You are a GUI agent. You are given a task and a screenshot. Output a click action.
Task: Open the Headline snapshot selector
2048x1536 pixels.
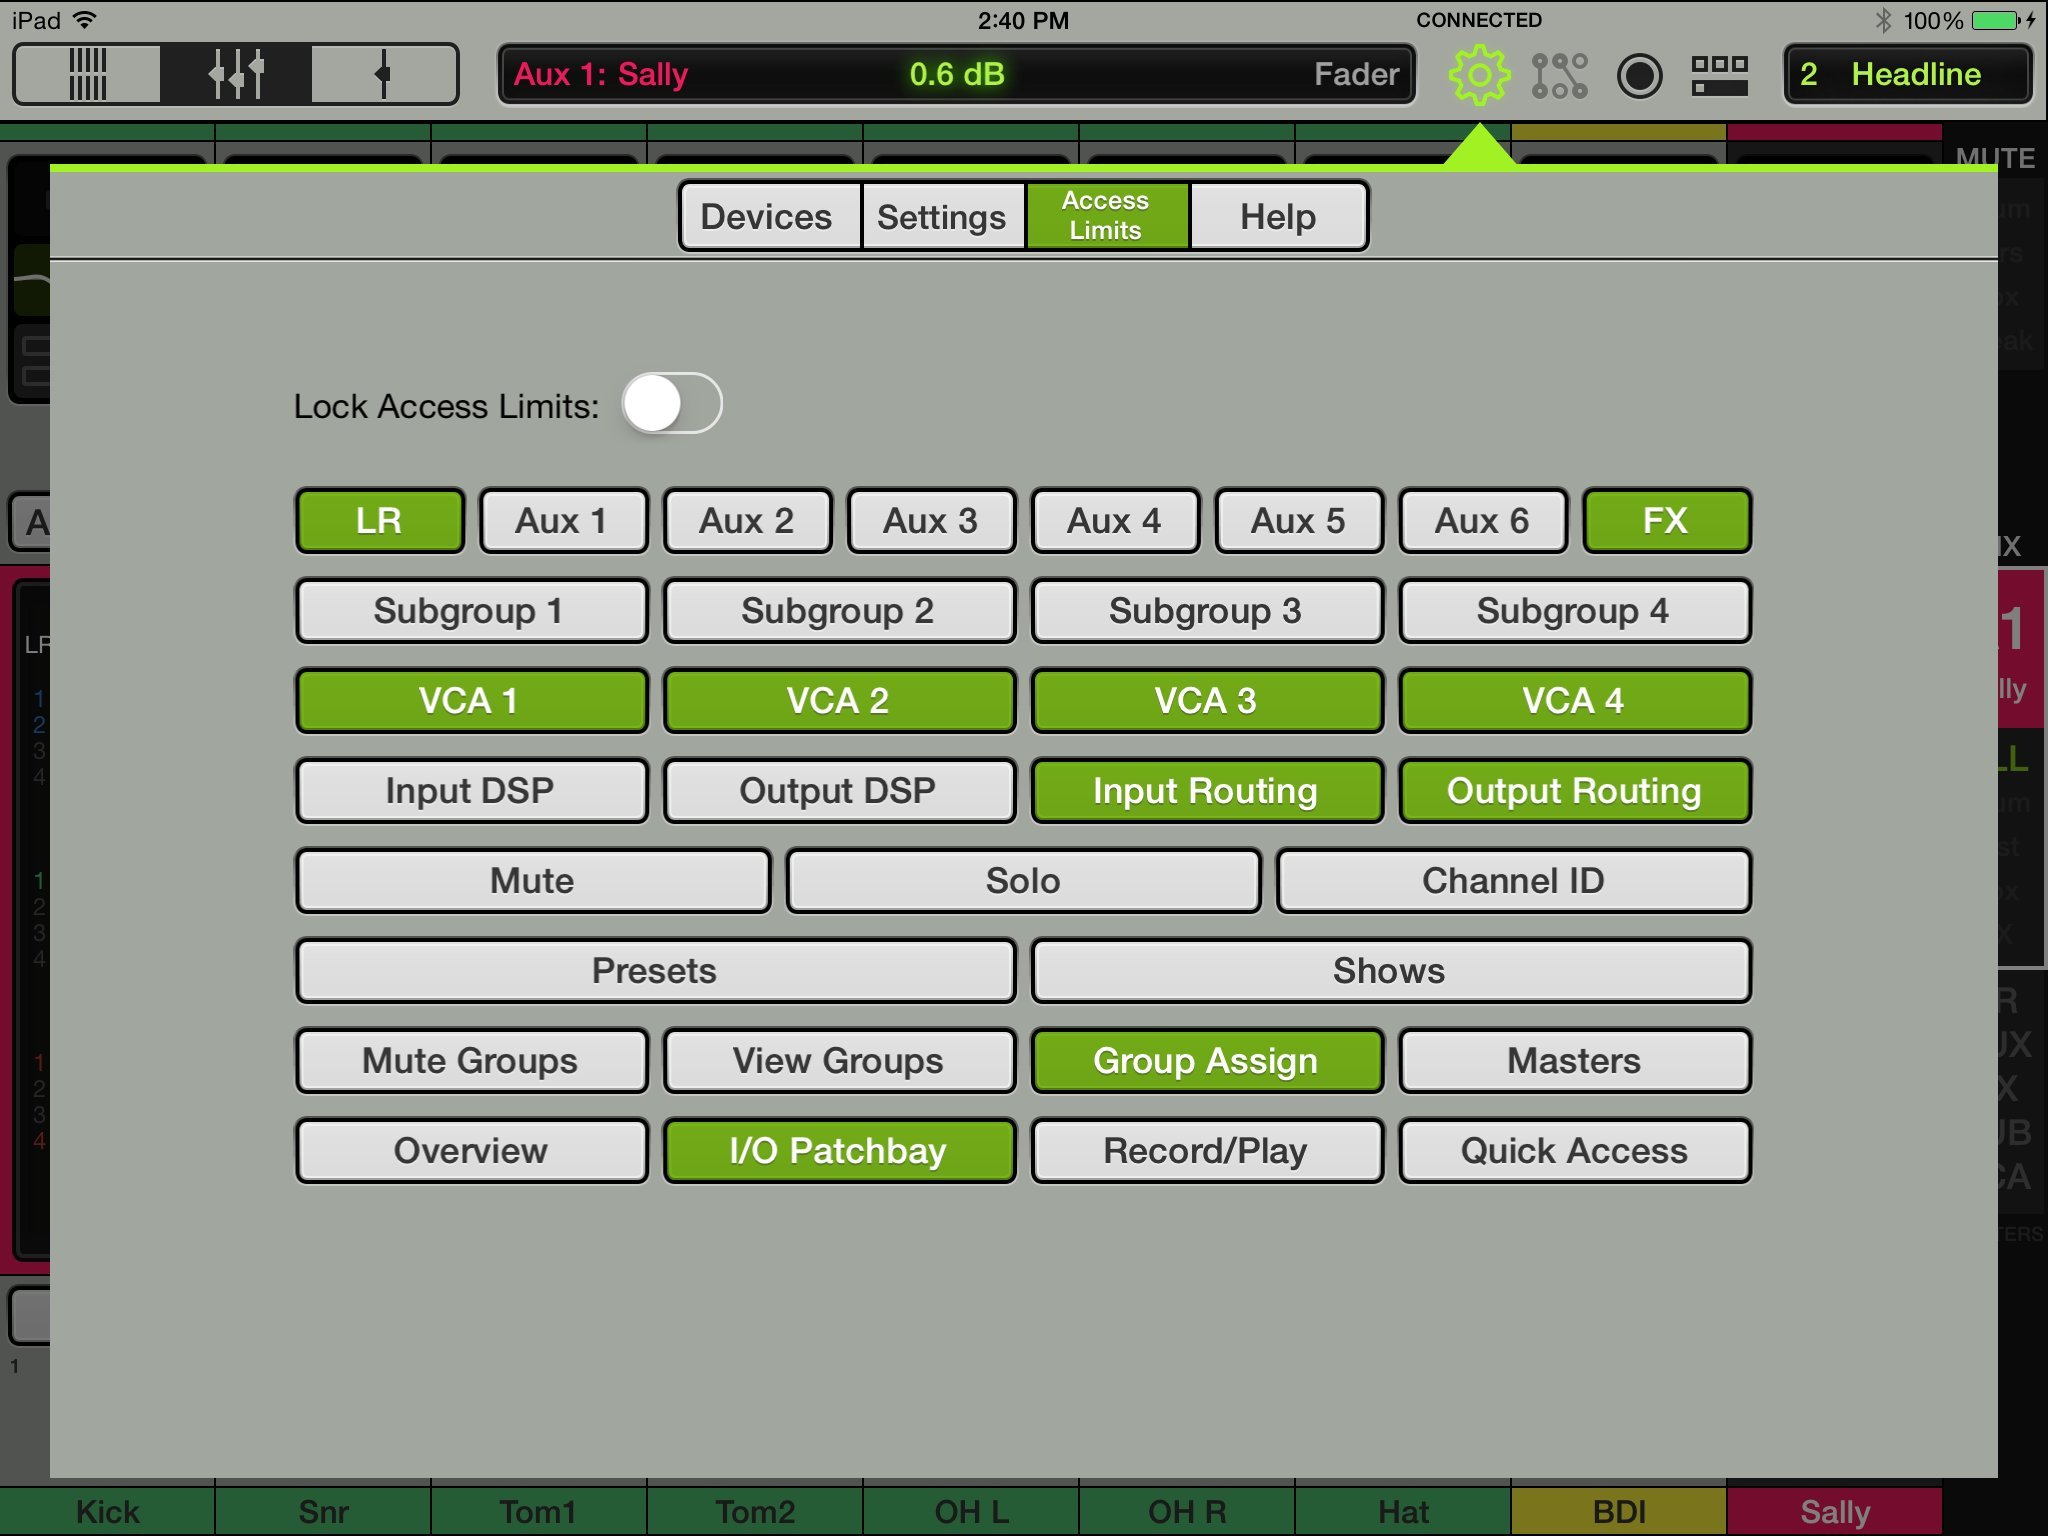click(1906, 74)
